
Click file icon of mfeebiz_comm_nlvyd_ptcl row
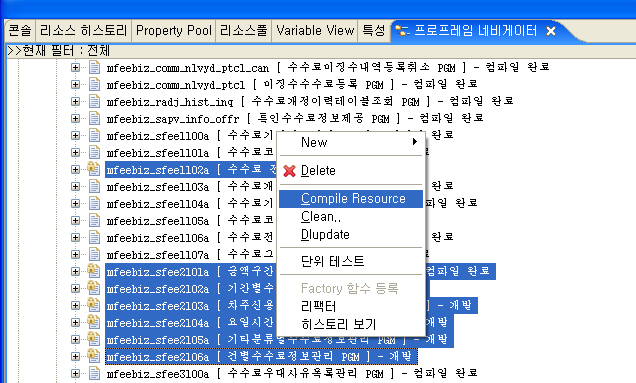coord(94,84)
